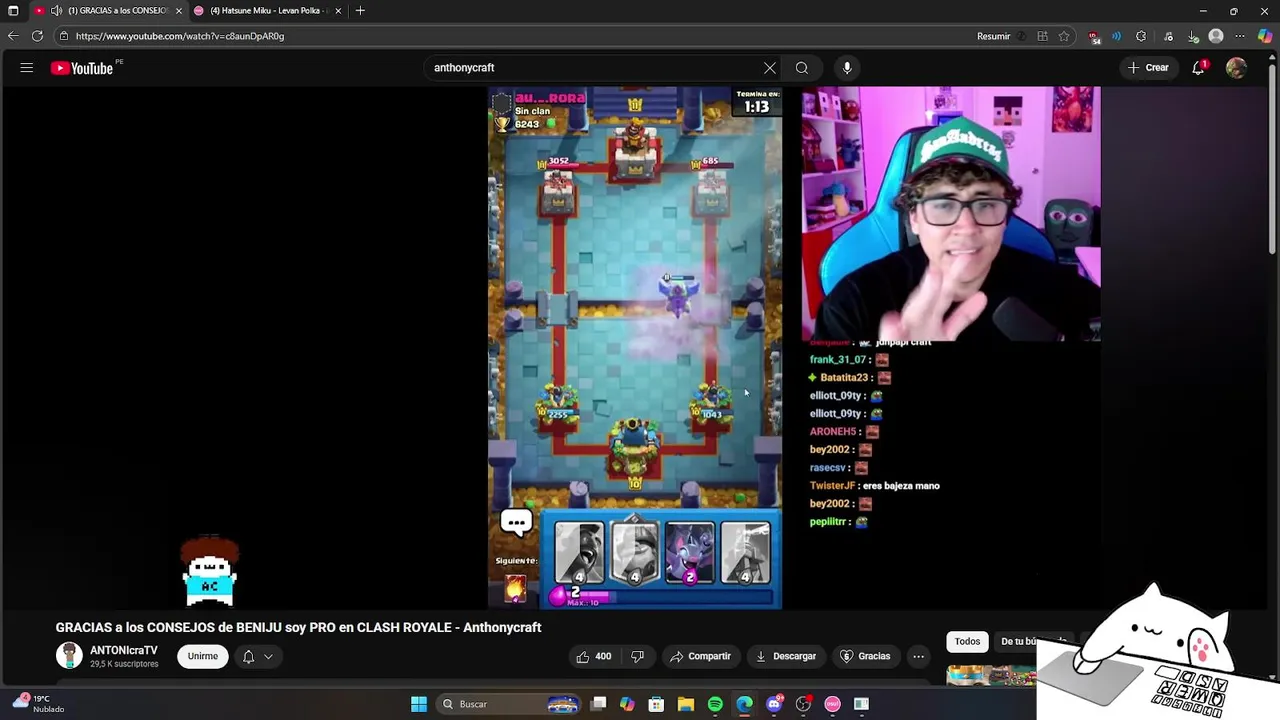Open the Copilot sidebar icon
Image resolution: width=1280 pixels, height=720 pixels.
click(1265, 36)
